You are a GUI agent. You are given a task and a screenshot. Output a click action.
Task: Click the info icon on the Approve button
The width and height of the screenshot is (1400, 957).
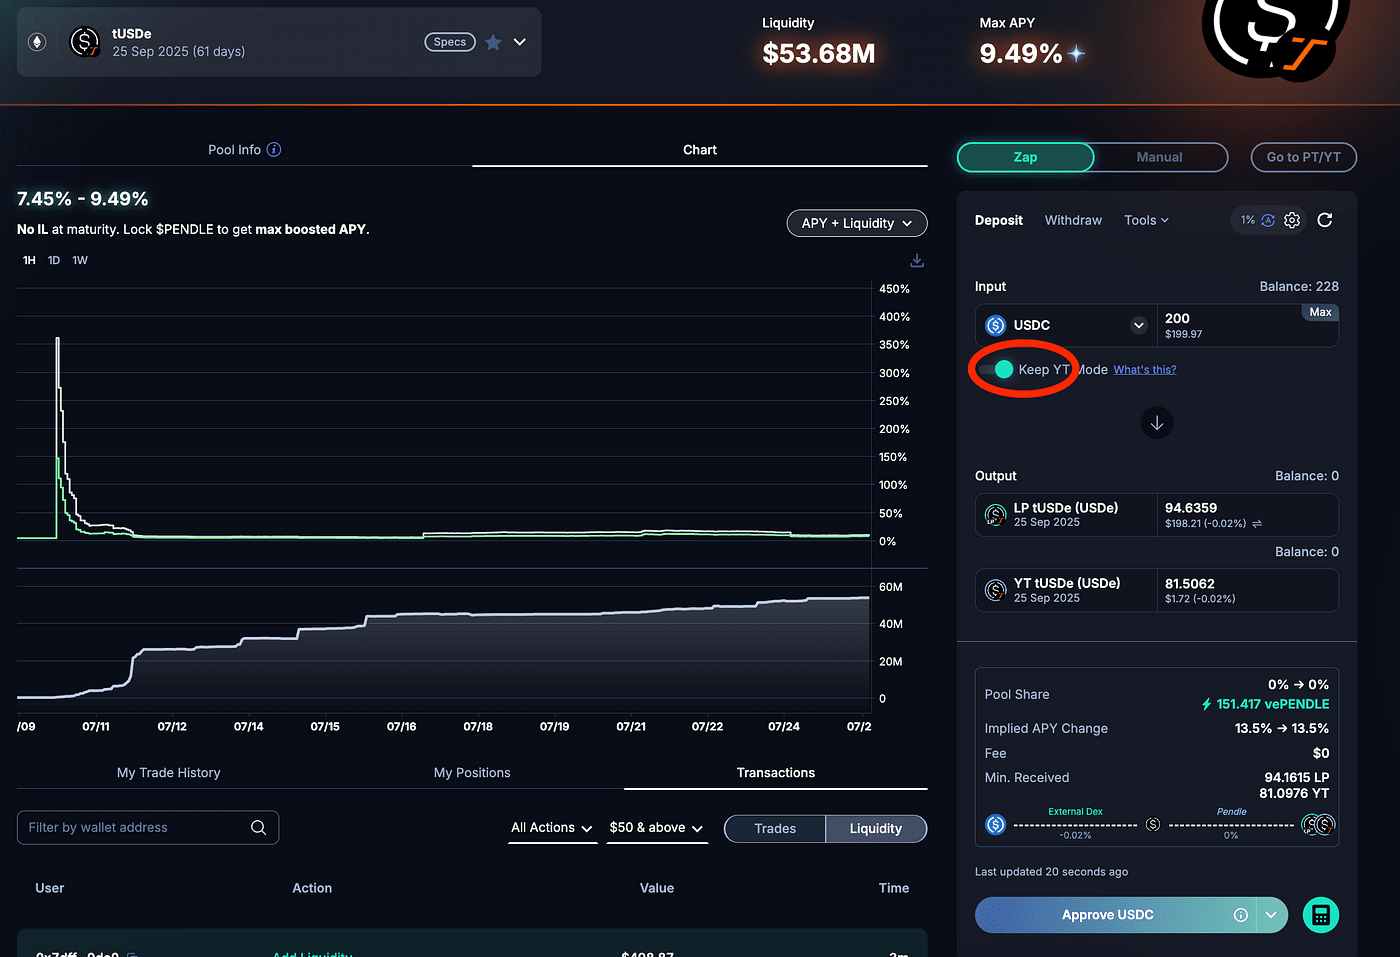pos(1241,915)
